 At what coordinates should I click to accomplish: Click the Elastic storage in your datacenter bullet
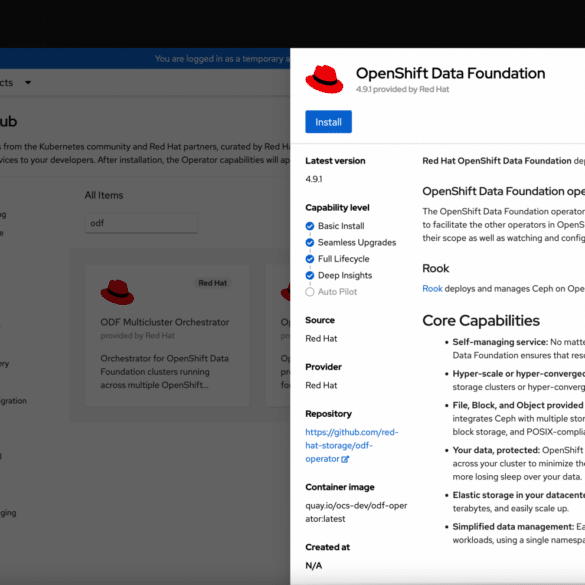coord(519,501)
